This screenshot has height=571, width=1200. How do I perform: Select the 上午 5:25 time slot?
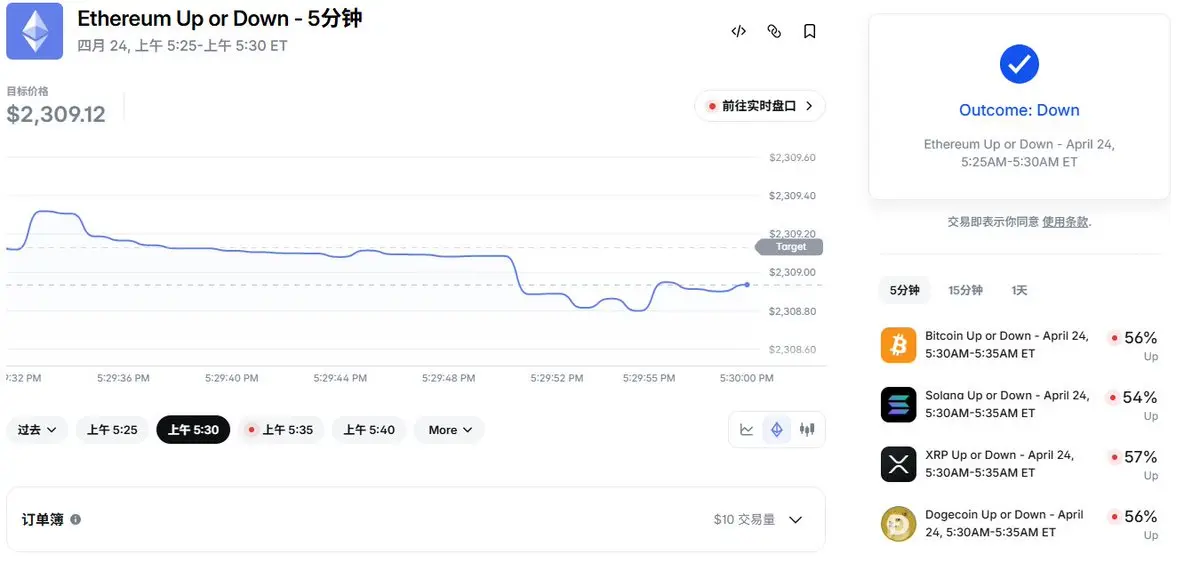[112, 430]
